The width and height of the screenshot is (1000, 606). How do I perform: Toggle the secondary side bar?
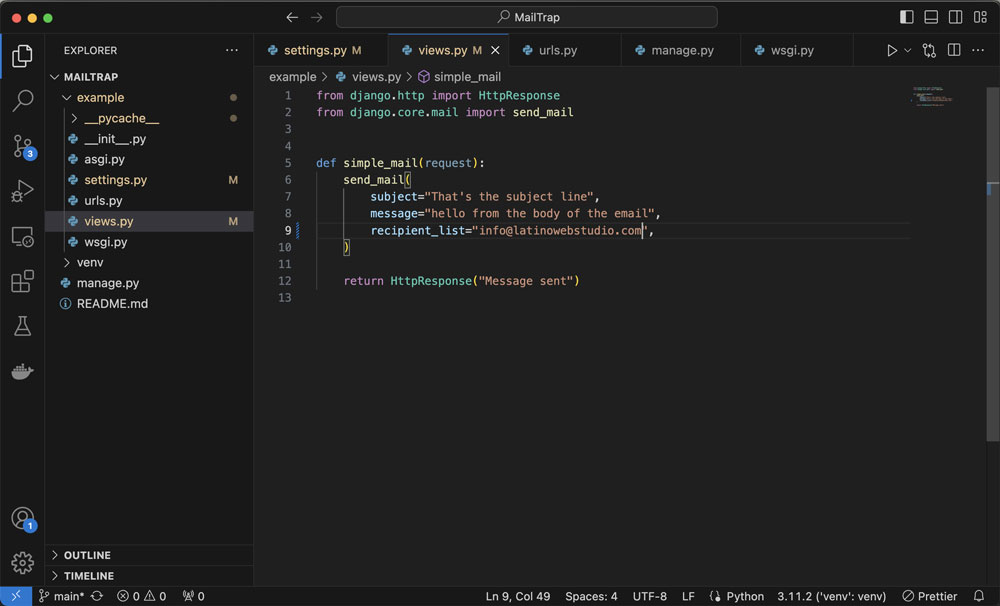coord(955,17)
